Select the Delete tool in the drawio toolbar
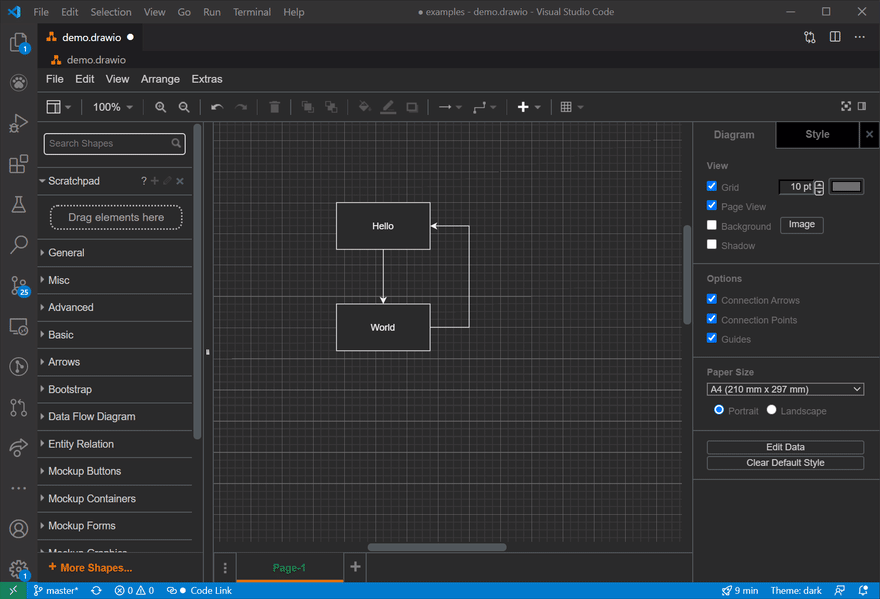 pos(275,107)
